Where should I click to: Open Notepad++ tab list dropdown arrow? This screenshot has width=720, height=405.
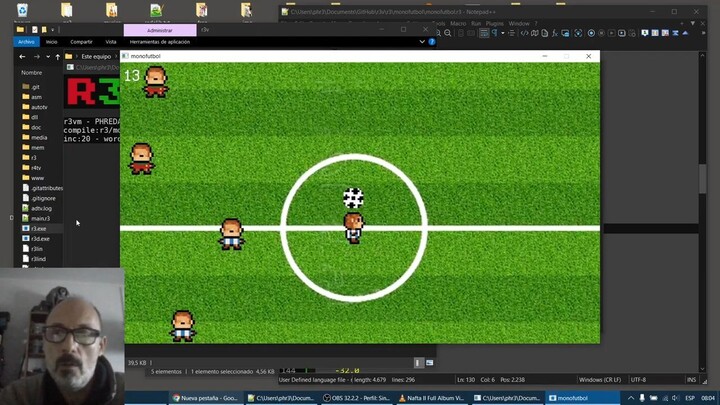692,23
